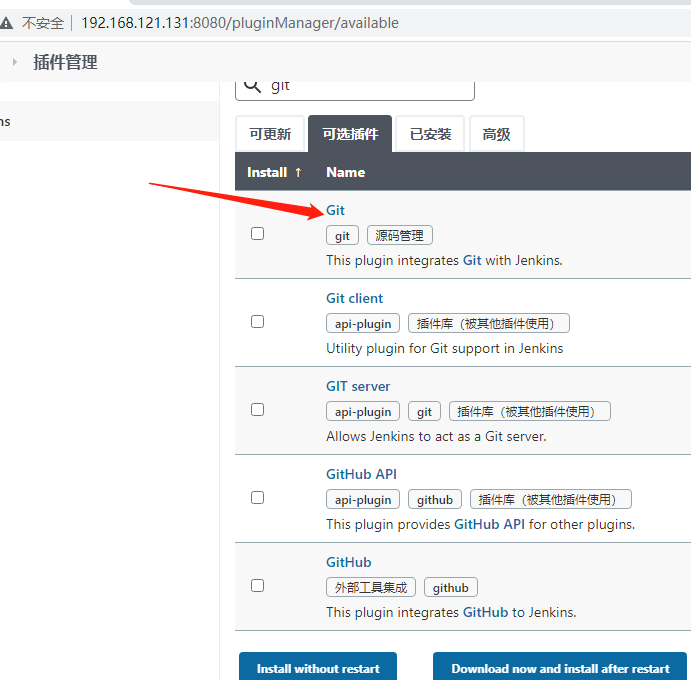Click git tag under GIT server
691x680 pixels.
pos(424,412)
